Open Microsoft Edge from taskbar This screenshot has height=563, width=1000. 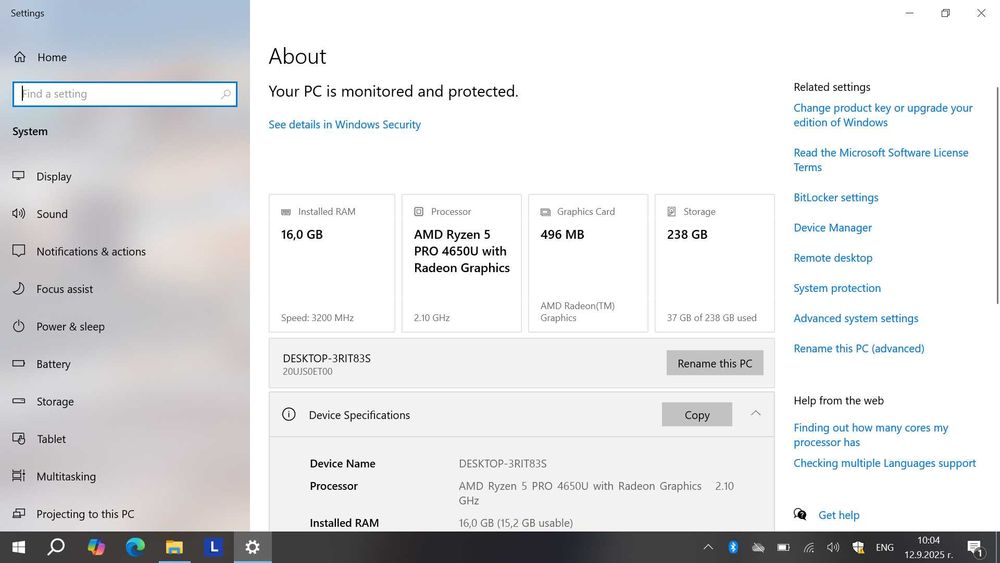(x=135, y=547)
